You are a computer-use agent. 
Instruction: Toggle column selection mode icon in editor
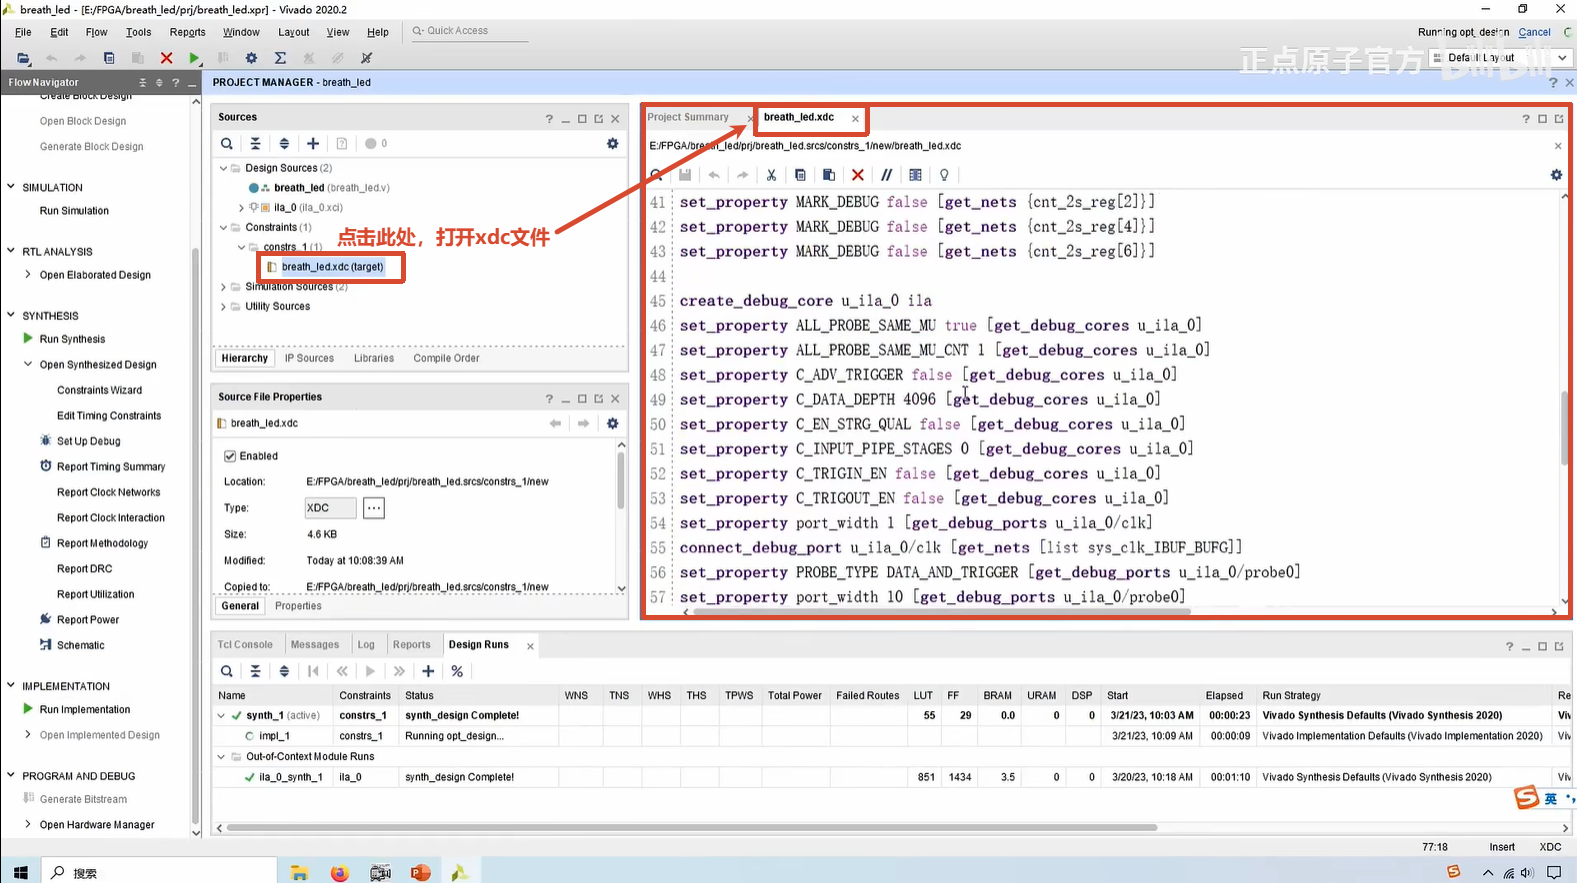coord(915,175)
